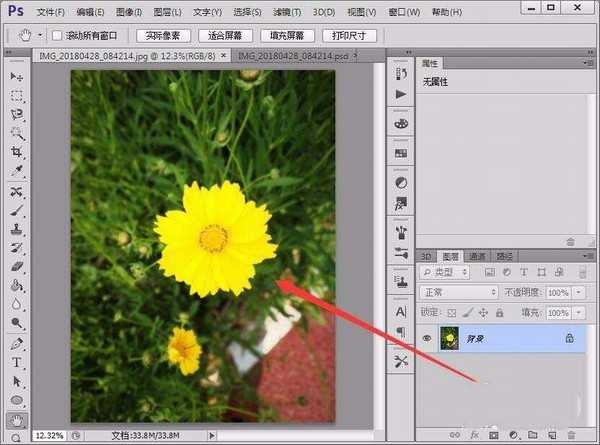Select the Crop tool
This screenshot has width=600, height=445.
coord(17,152)
